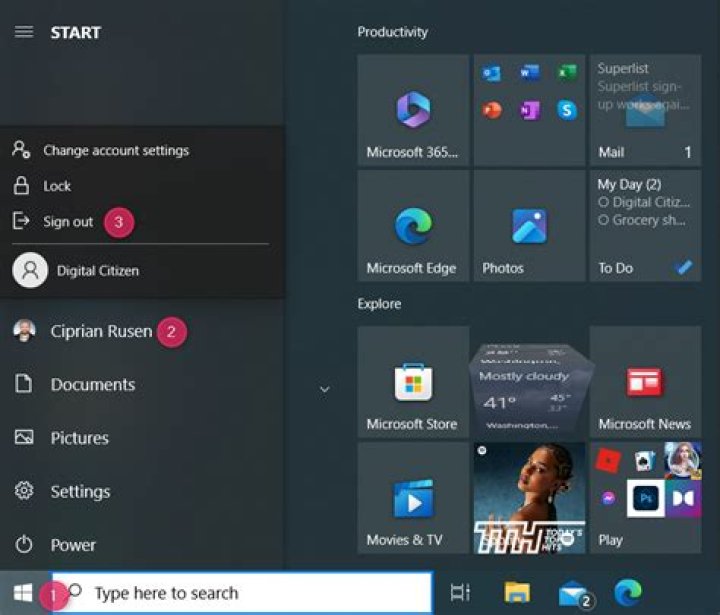Image resolution: width=720 pixels, height=615 pixels.
Task: Open the Ciprian Rusen account menu
Action: click(x=100, y=331)
